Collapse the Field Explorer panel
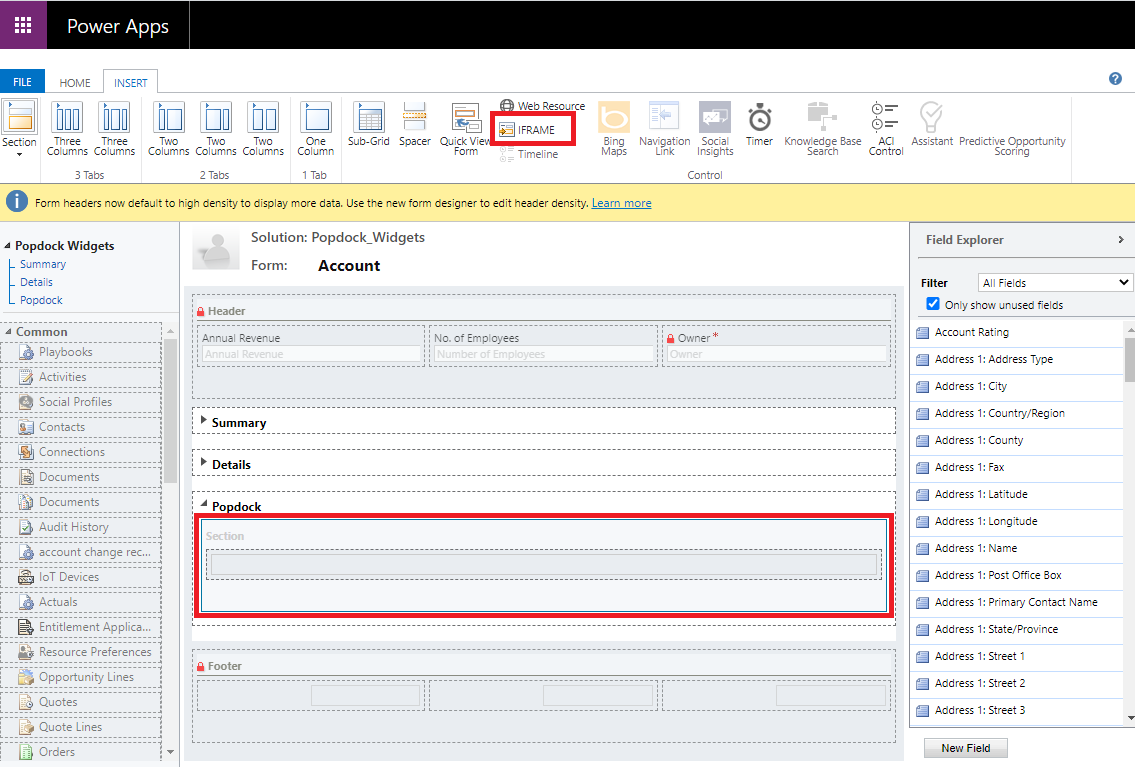The height and width of the screenshot is (767, 1135). (x=1121, y=240)
